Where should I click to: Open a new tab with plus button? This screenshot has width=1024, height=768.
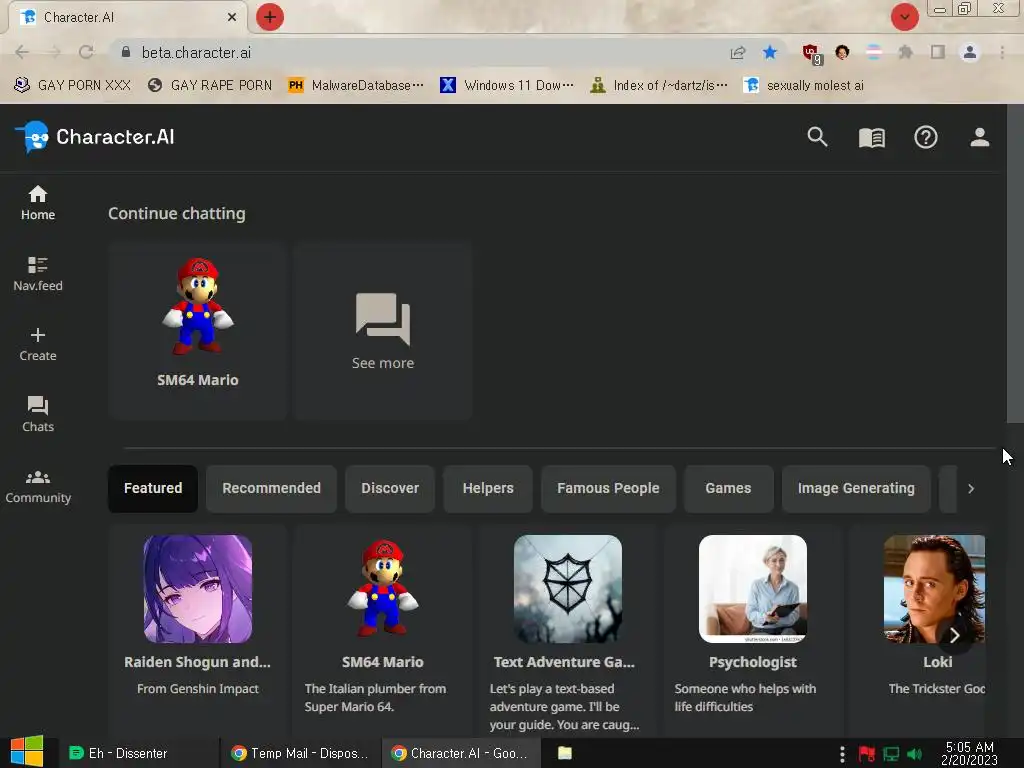click(x=270, y=17)
